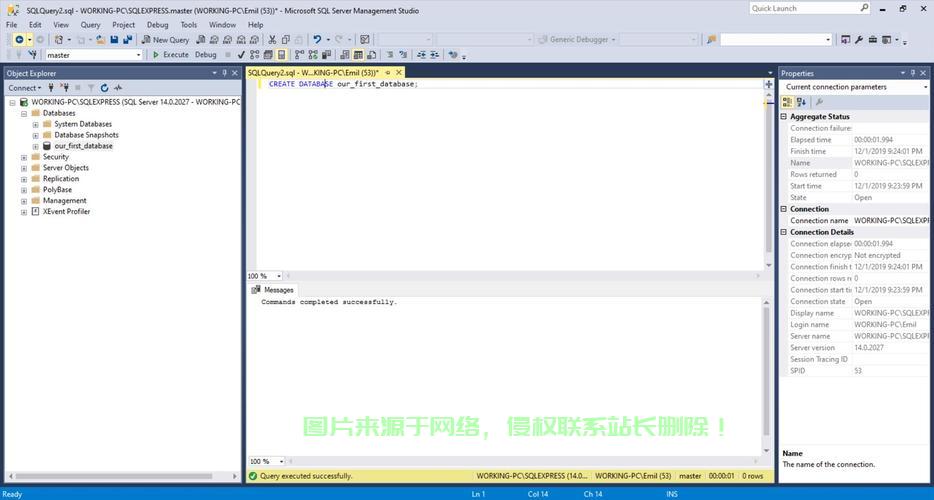Expand the Management folder
Viewport: 934px width, 500px height.
coord(24,201)
